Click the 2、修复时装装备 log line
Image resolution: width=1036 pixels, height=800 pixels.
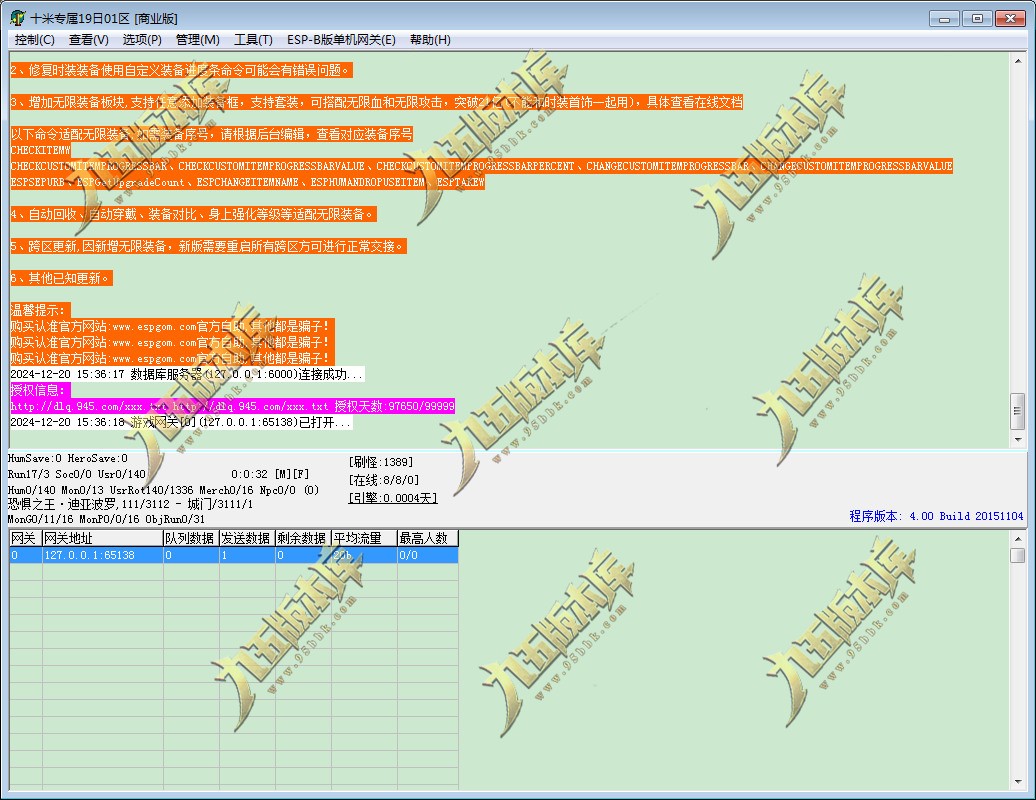[181, 70]
